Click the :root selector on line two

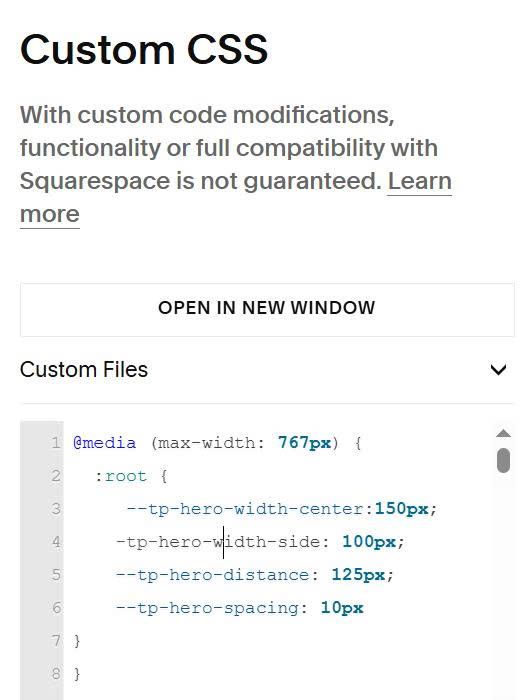(121, 476)
